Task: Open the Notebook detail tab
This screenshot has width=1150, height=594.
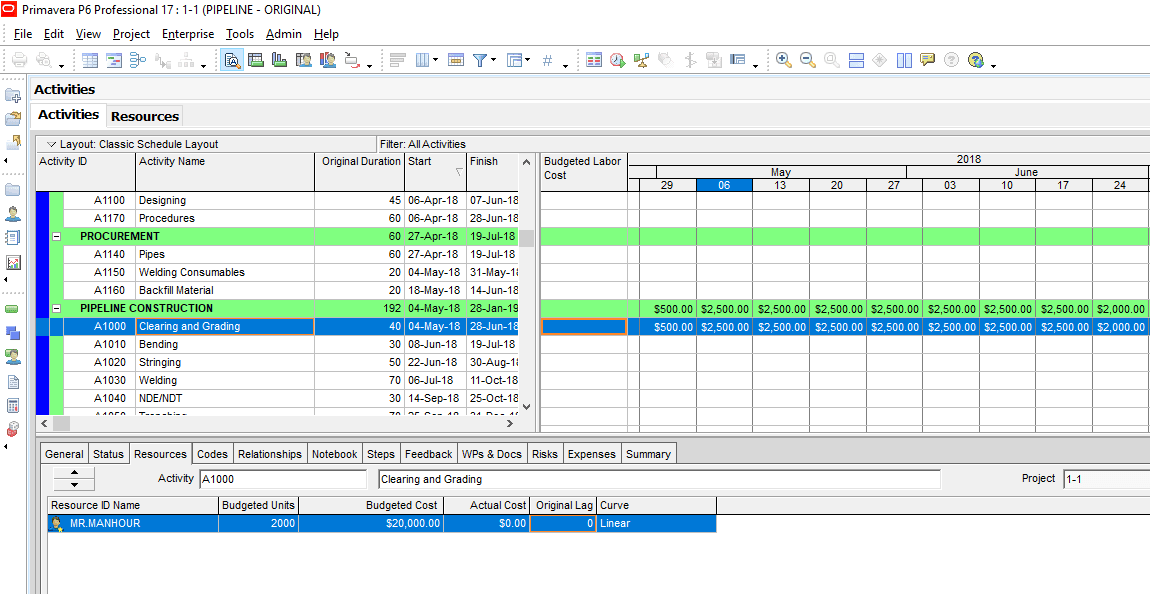Action: pyautogui.click(x=334, y=454)
